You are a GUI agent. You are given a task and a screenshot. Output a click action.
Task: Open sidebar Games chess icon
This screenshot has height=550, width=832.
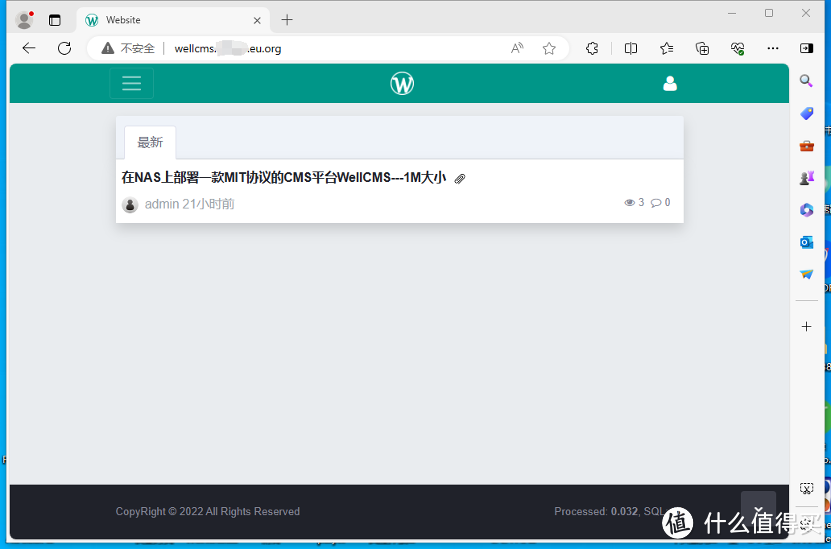[x=807, y=178]
